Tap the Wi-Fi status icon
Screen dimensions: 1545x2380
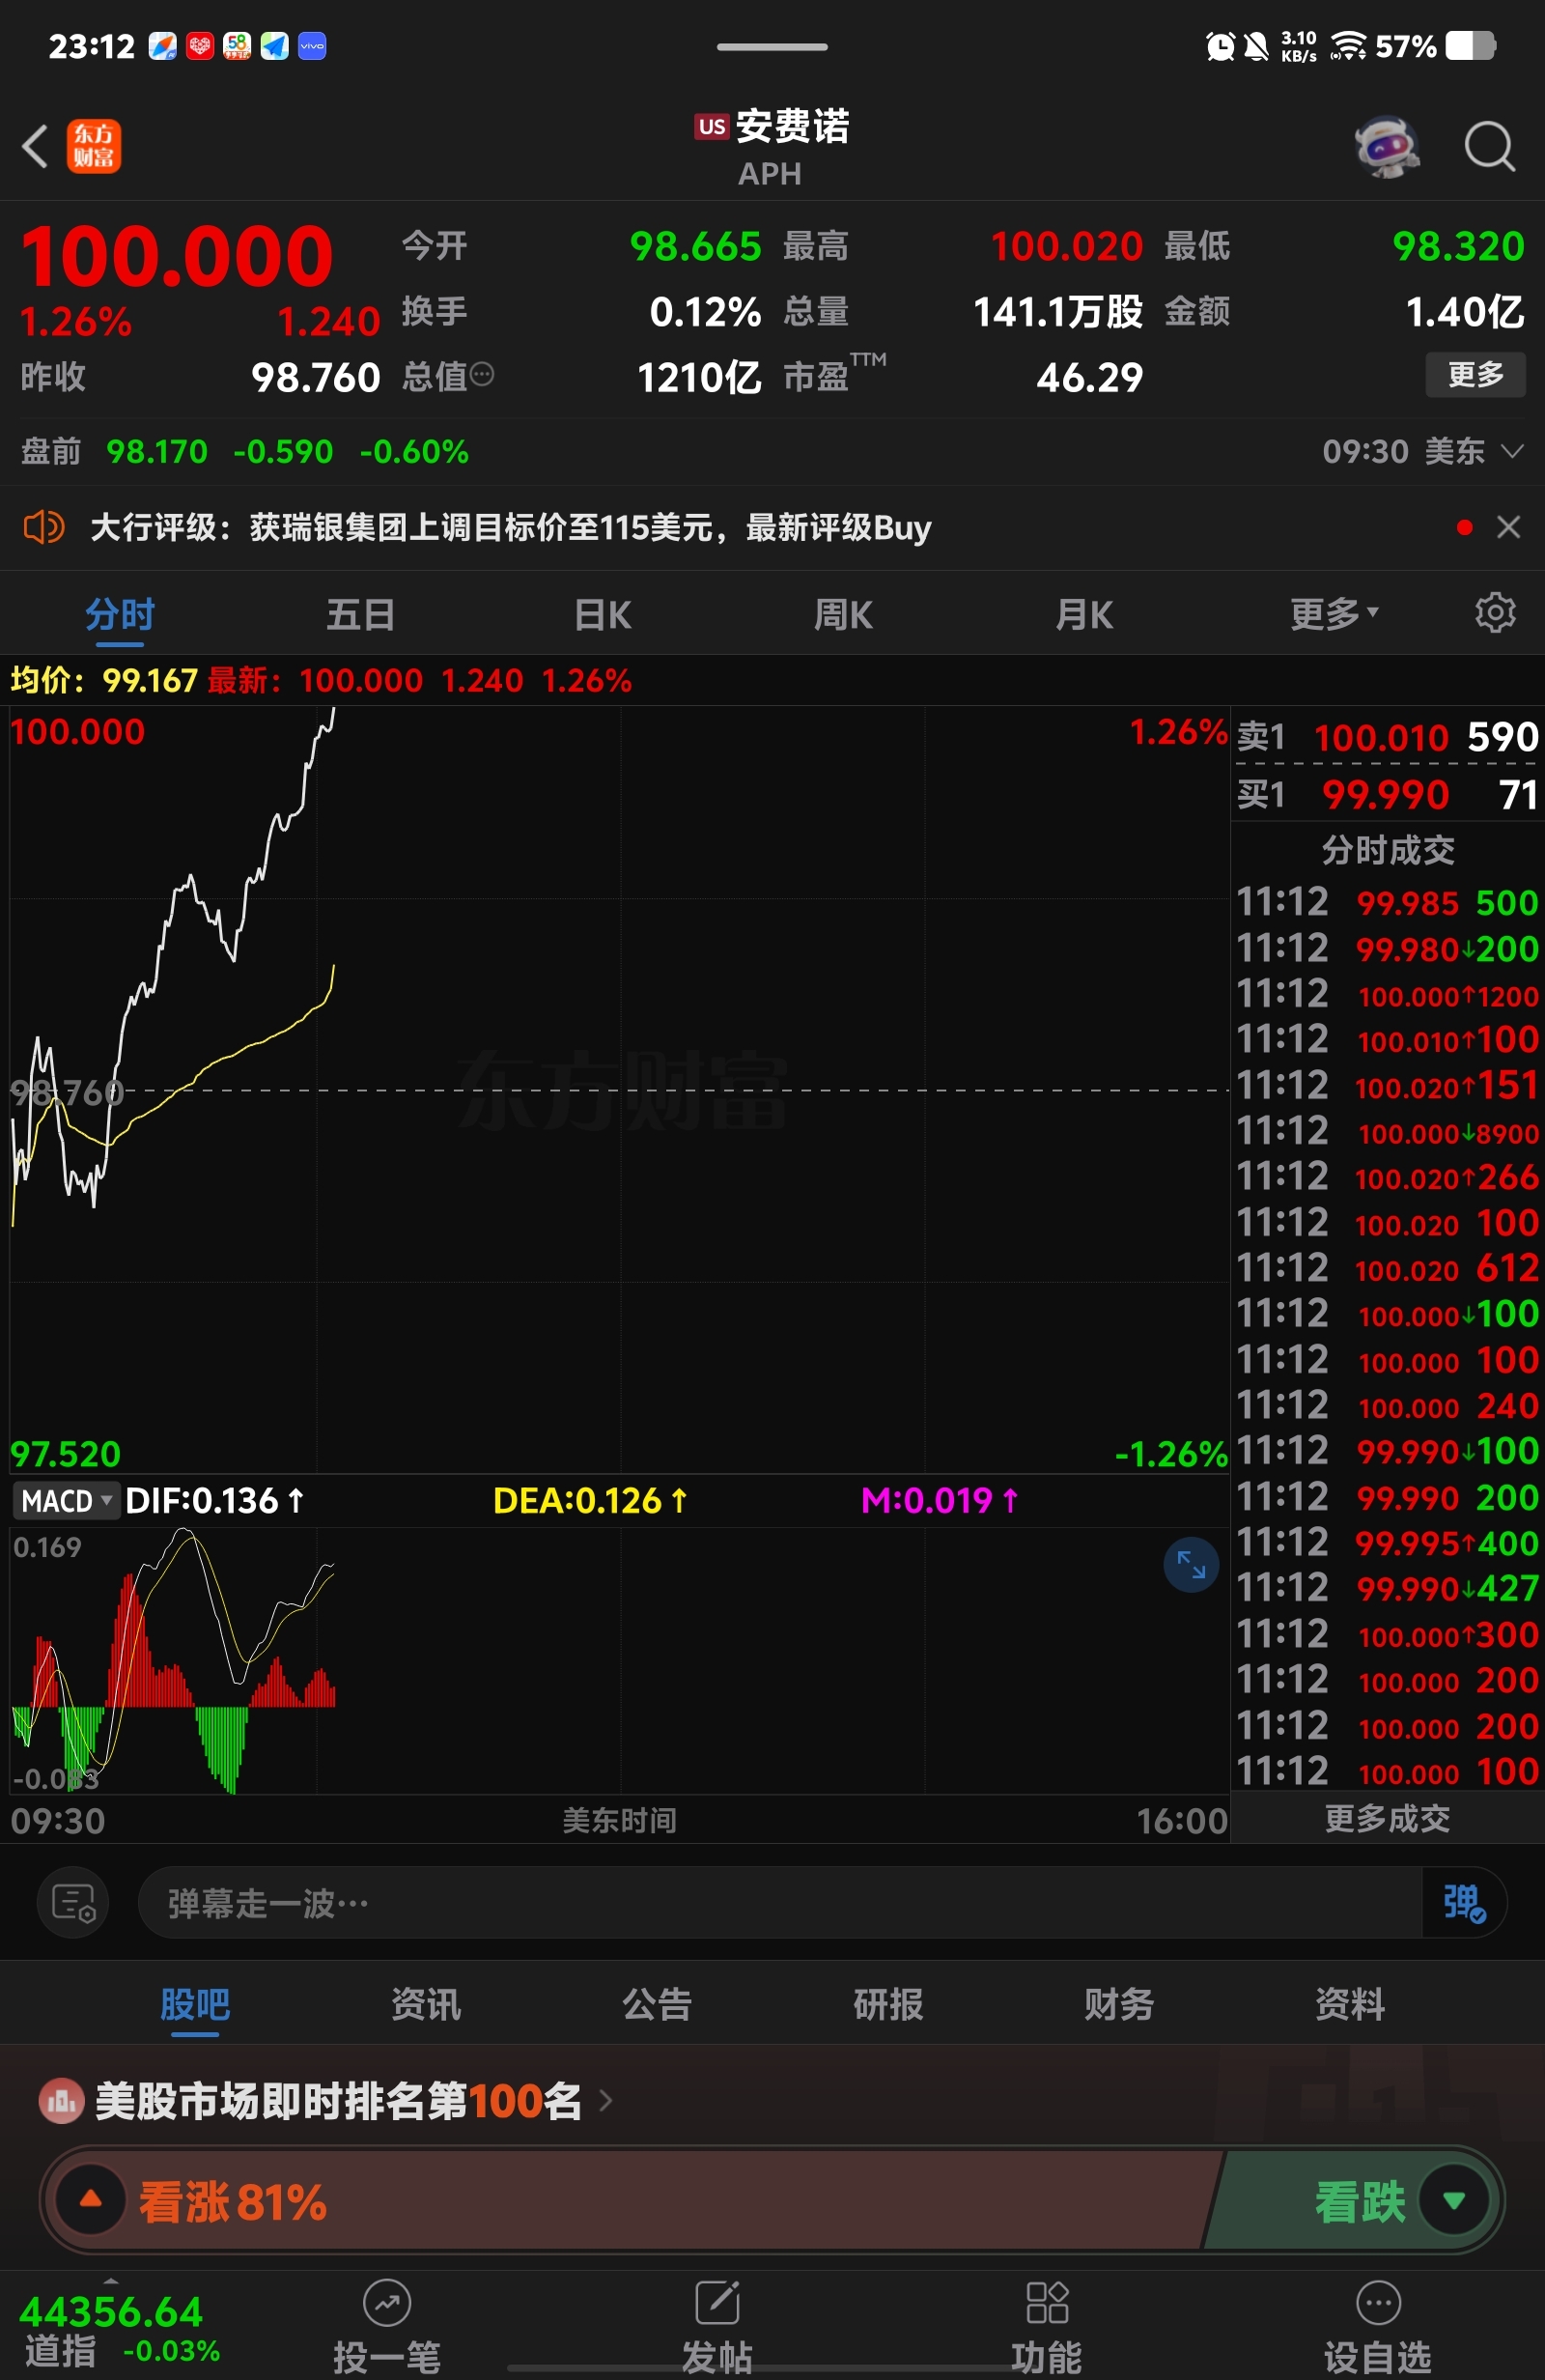(x=1348, y=46)
